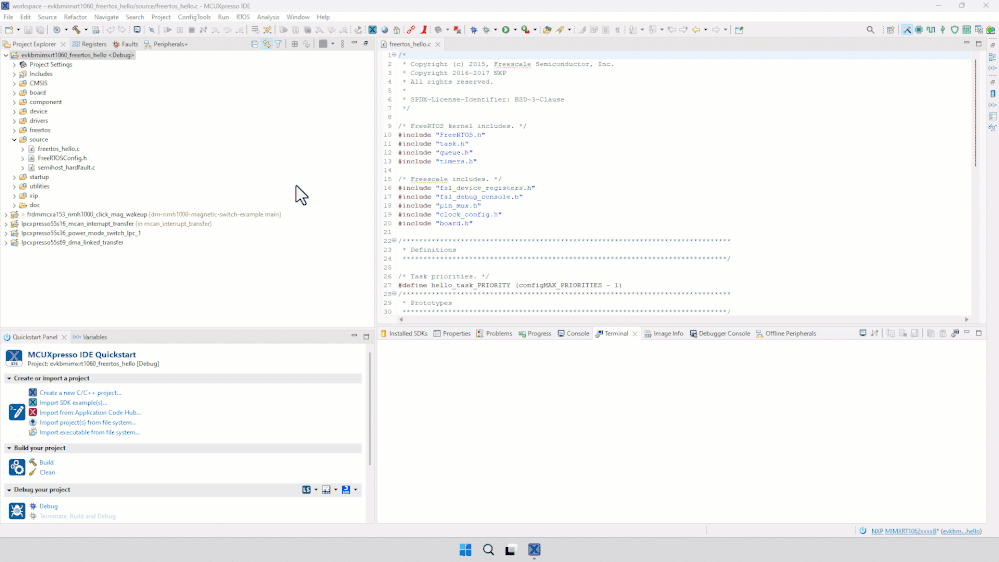Screen dimensions: 999x562
Task: Click the Collapse All icon in Project Explorer
Action: coord(255,44)
